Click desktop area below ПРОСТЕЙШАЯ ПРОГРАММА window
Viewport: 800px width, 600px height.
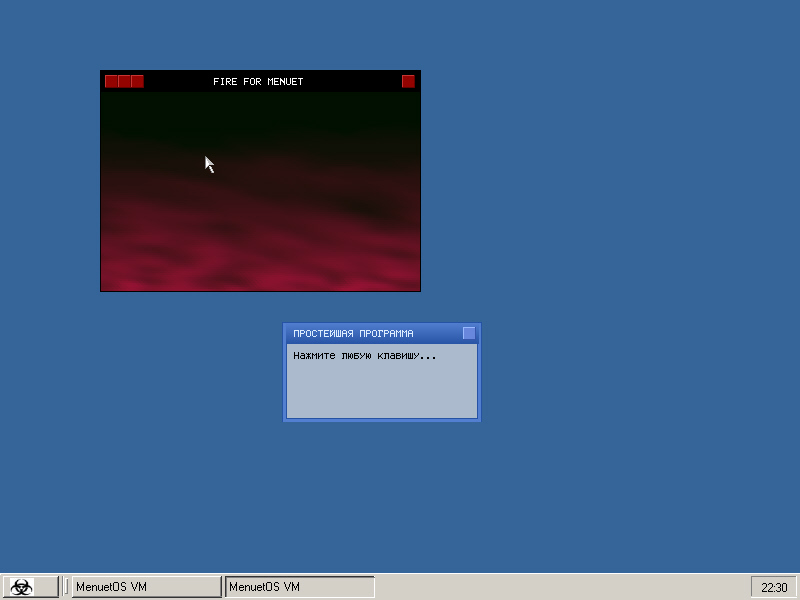(x=381, y=490)
